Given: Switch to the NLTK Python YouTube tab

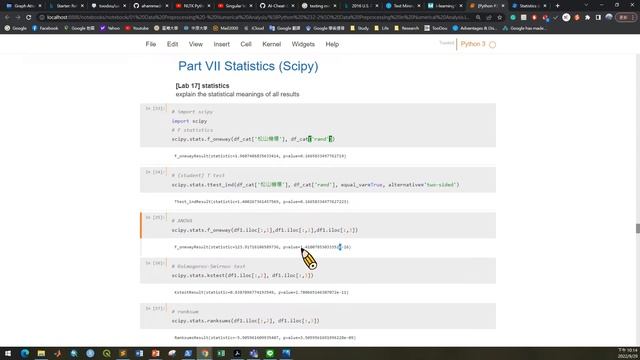Looking at the screenshot, I should click(x=192, y=6).
